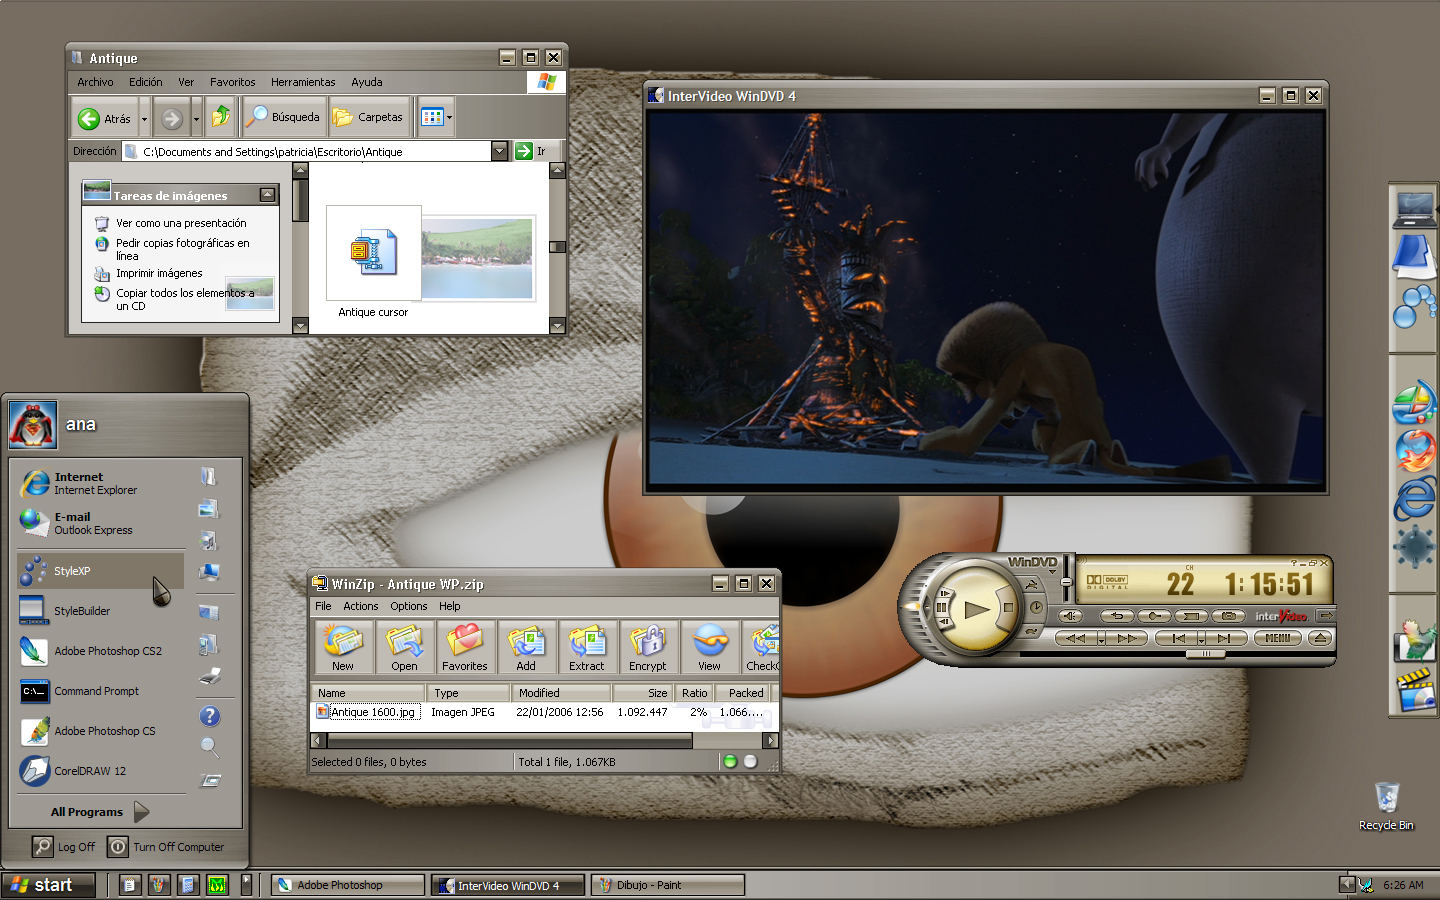1440x900 pixels.
Task: Click Ver como una presentación link
Action: pyautogui.click(x=181, y=223)
